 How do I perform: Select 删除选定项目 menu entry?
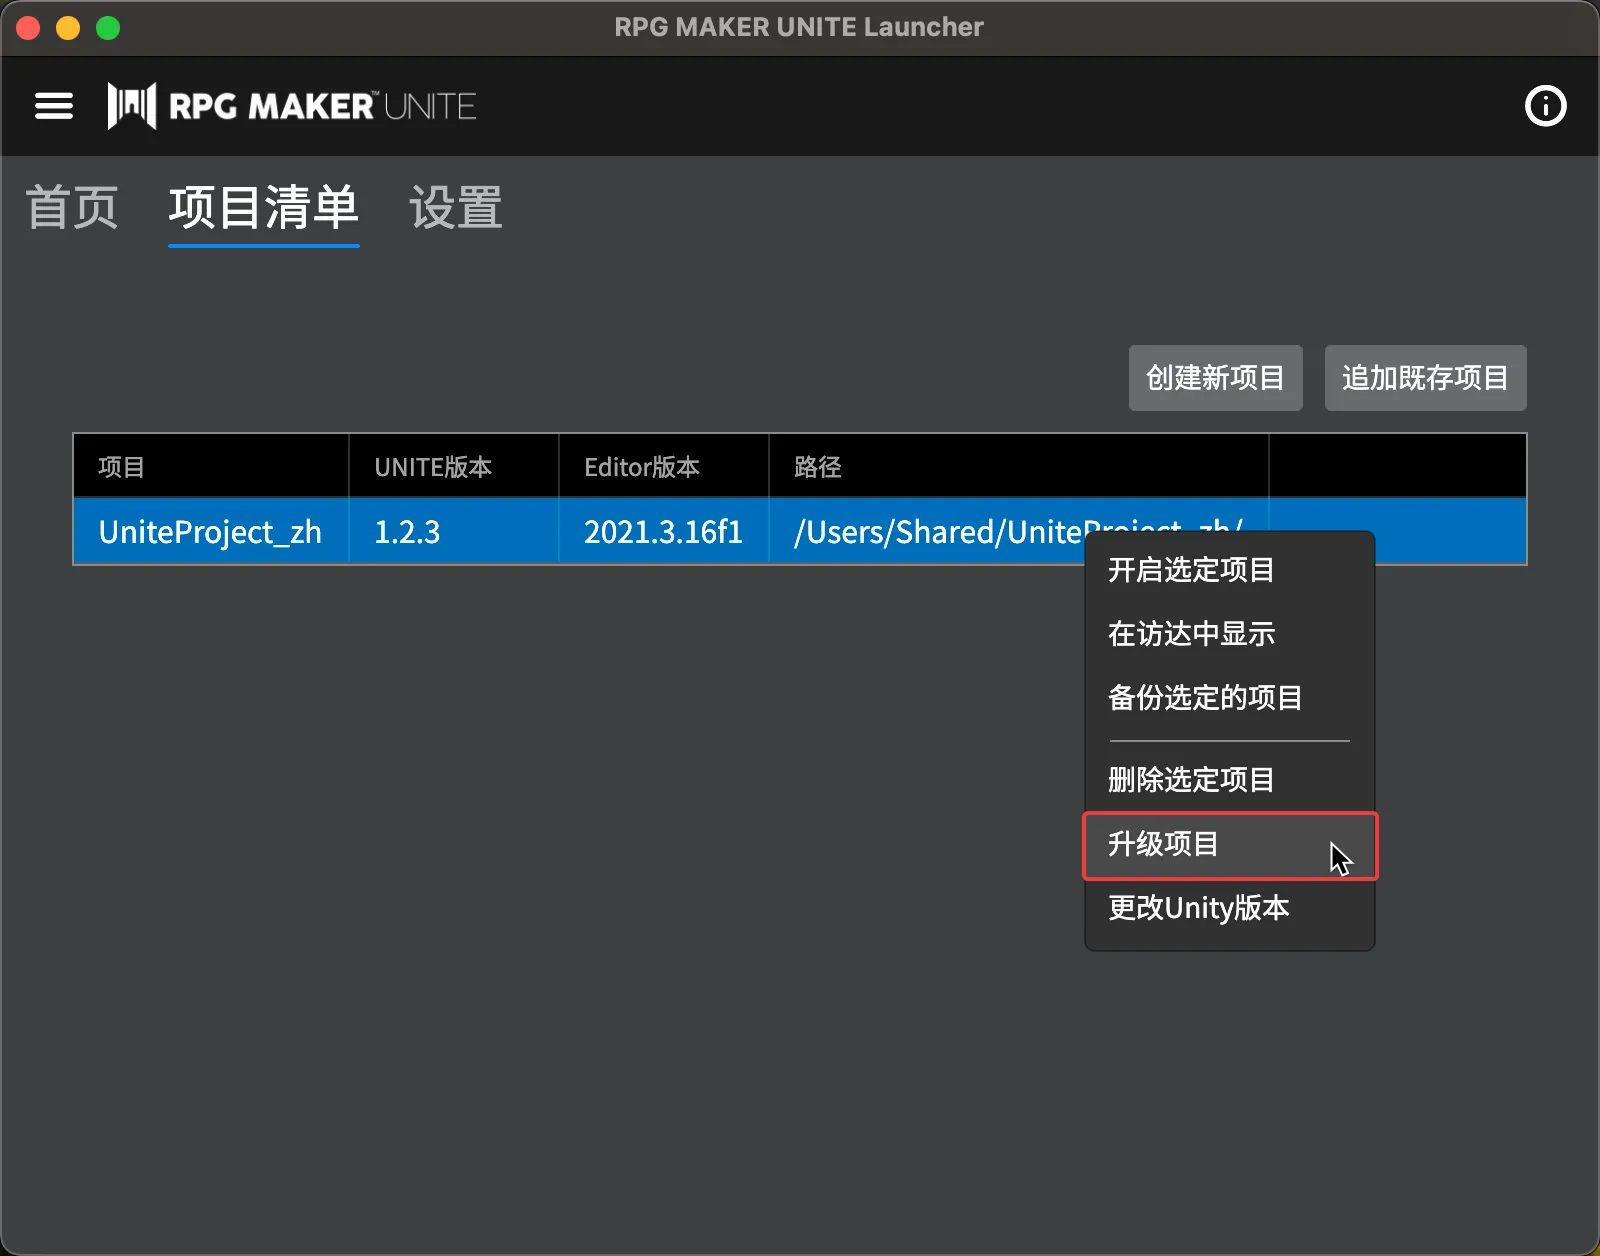tap(1230, 780)
